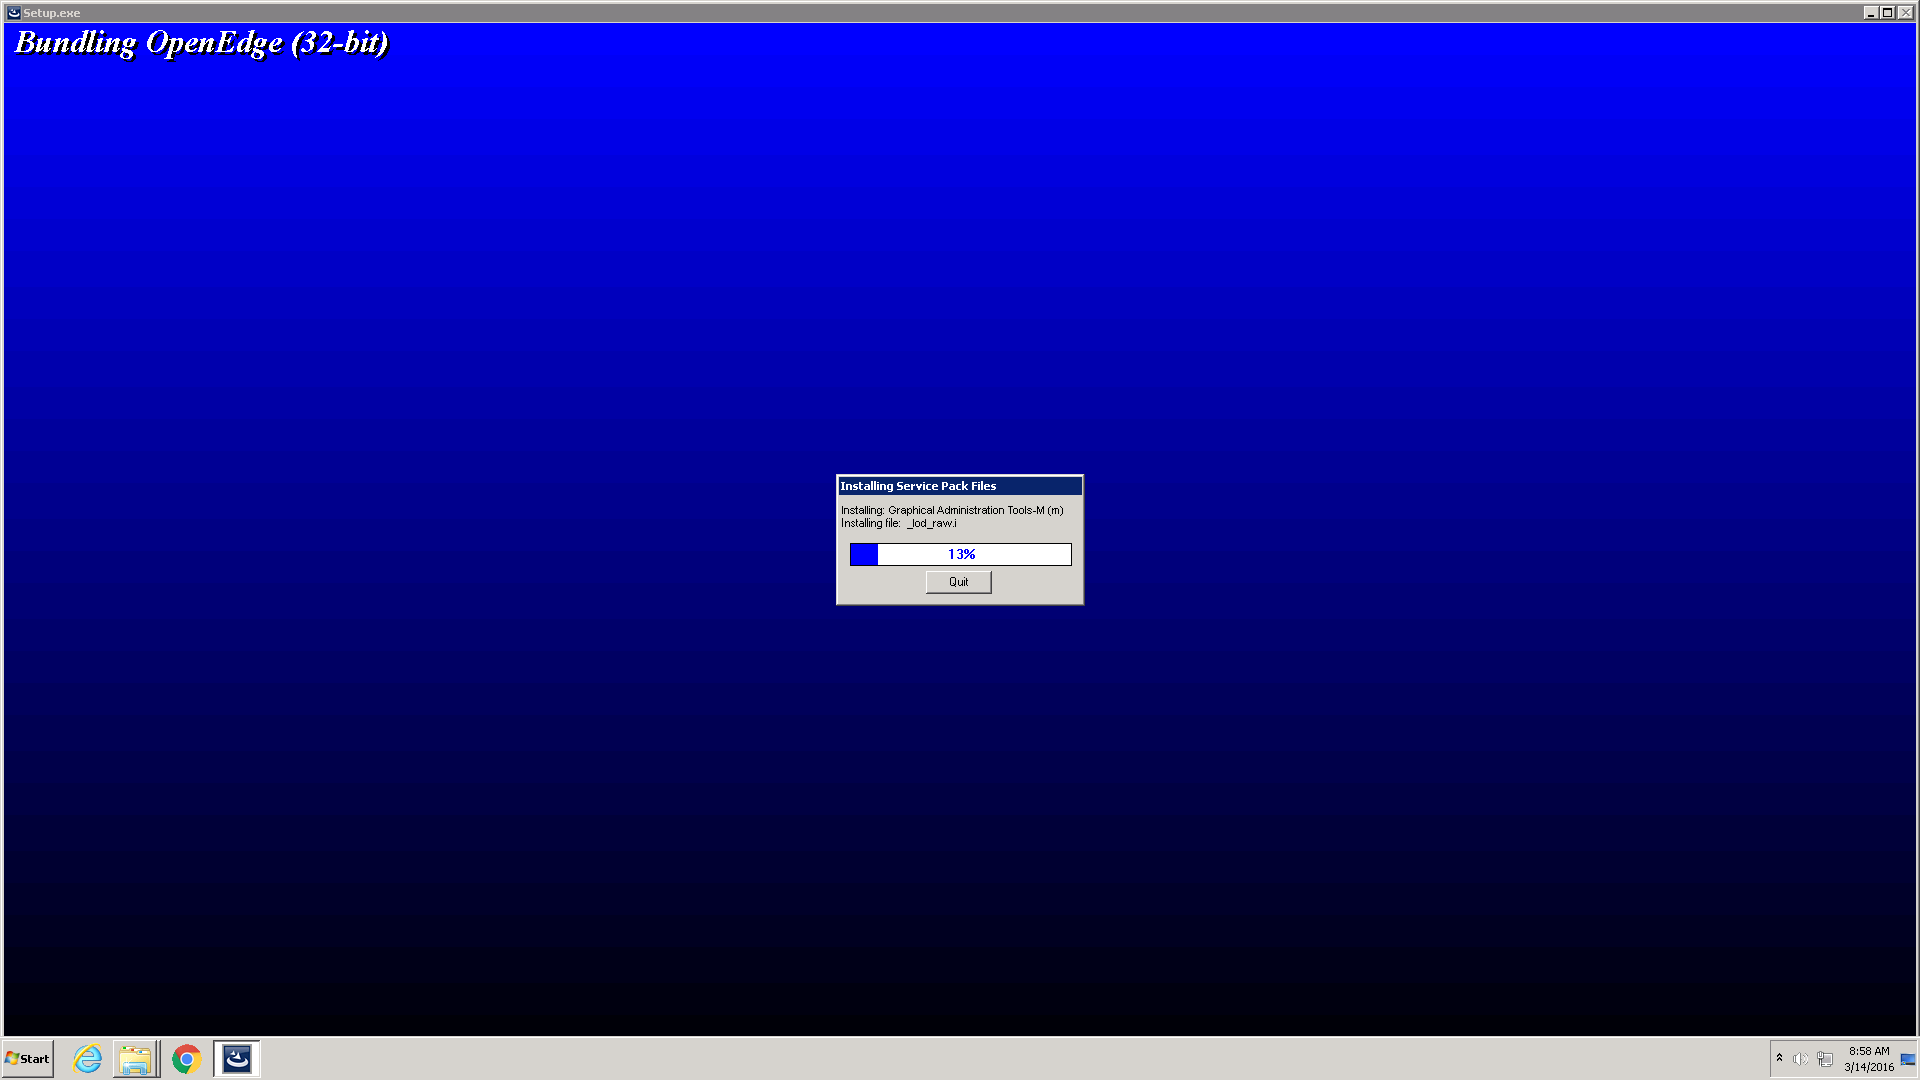Maximize the Setup.exe window

click(1887, 13)
